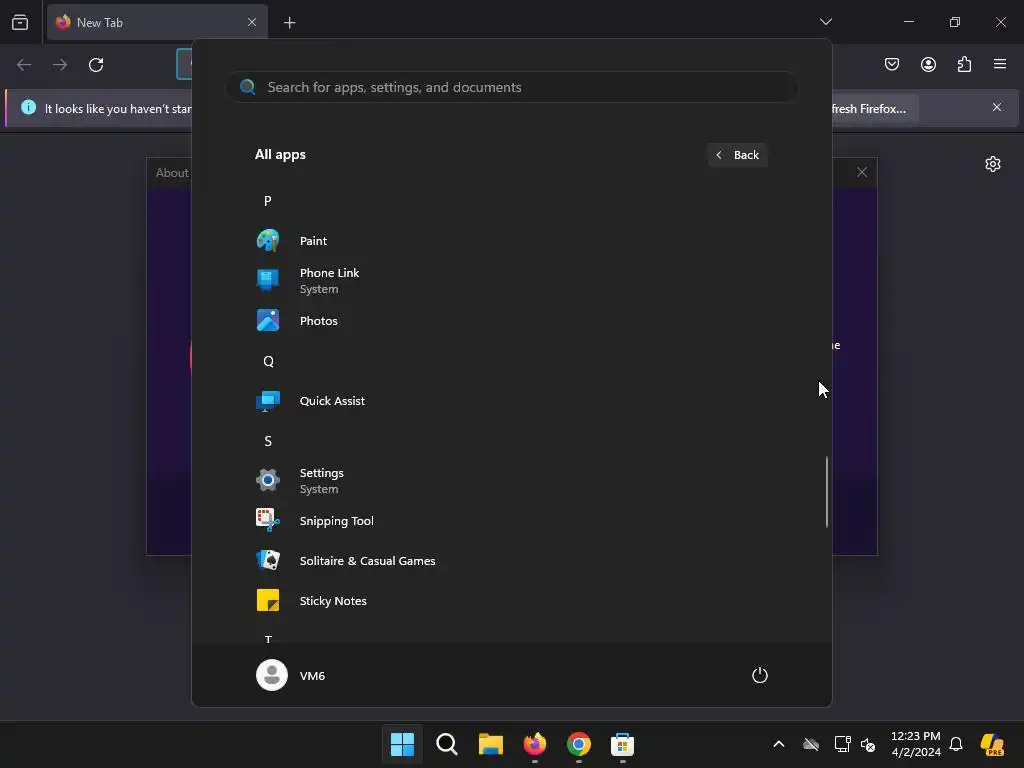The height and width of the screenshot is (768, 1024).
Task: Click the OneDrive cloud tray icon
Action: 811,744
